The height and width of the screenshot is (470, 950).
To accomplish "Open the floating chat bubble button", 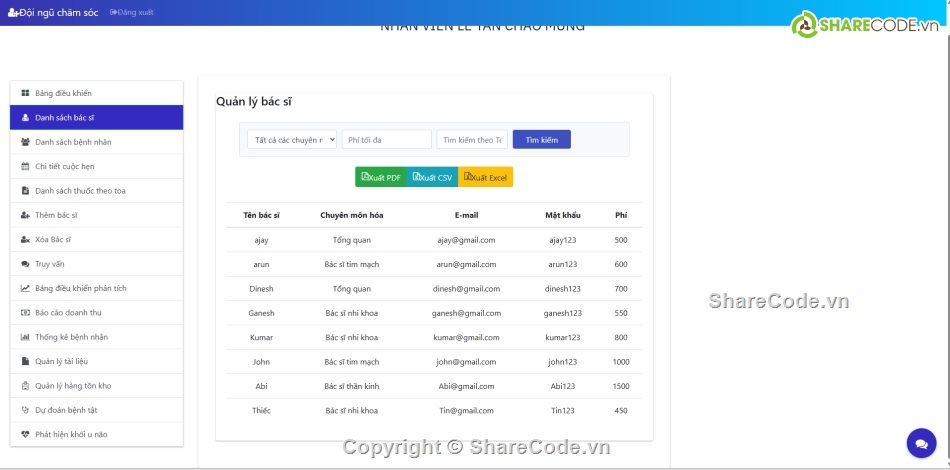I will tap(922, 443).
